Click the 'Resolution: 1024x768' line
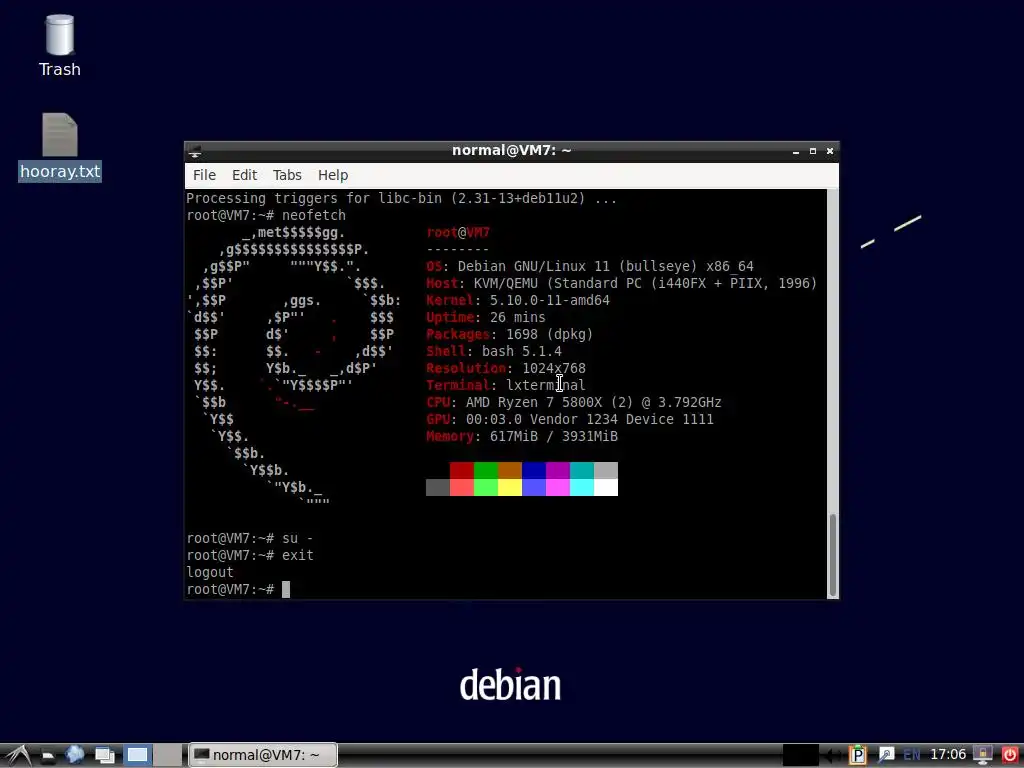 click(x=506, y=368)
